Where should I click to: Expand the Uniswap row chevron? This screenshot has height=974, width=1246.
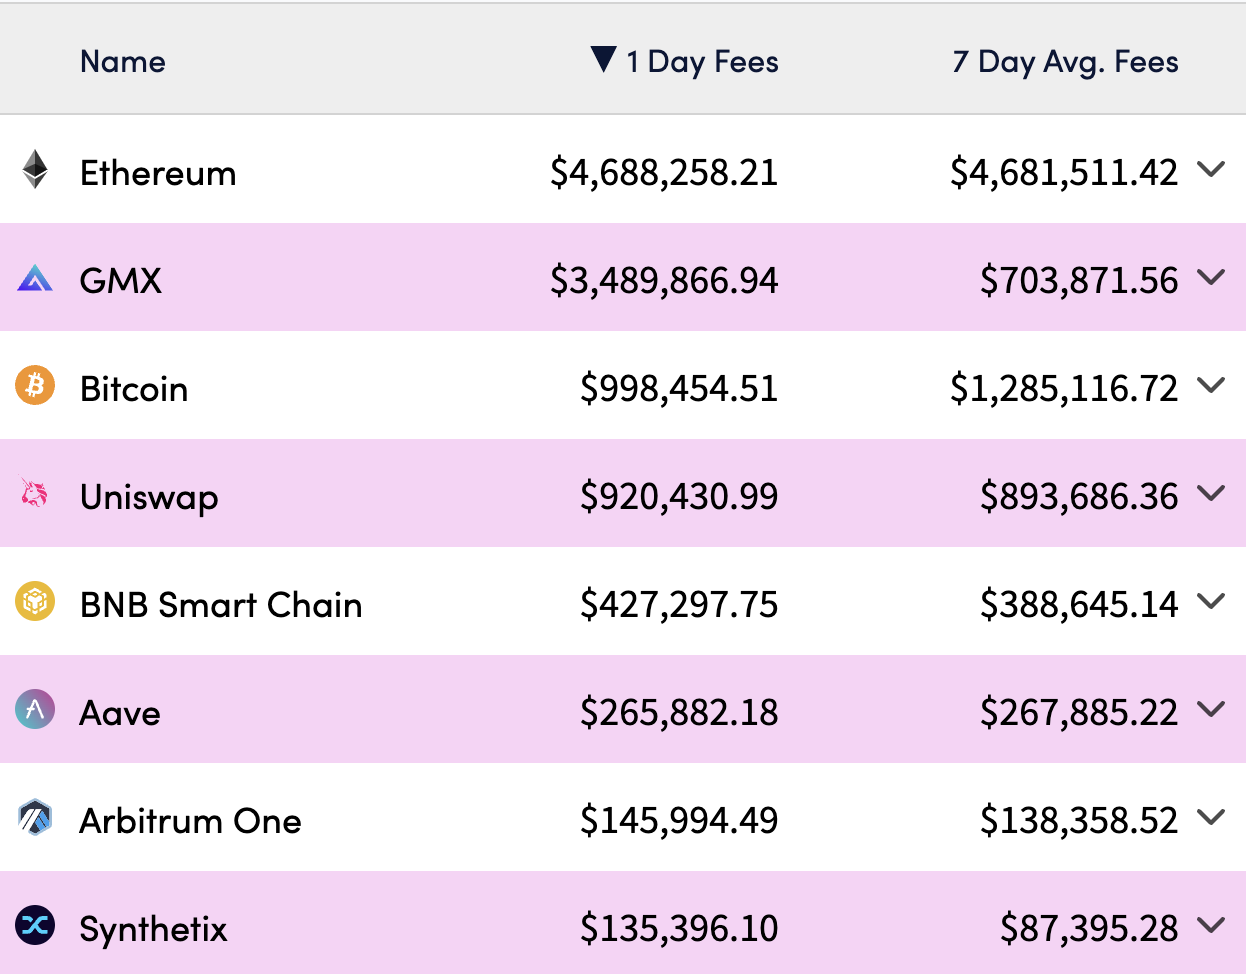[x=1211, y=494]
